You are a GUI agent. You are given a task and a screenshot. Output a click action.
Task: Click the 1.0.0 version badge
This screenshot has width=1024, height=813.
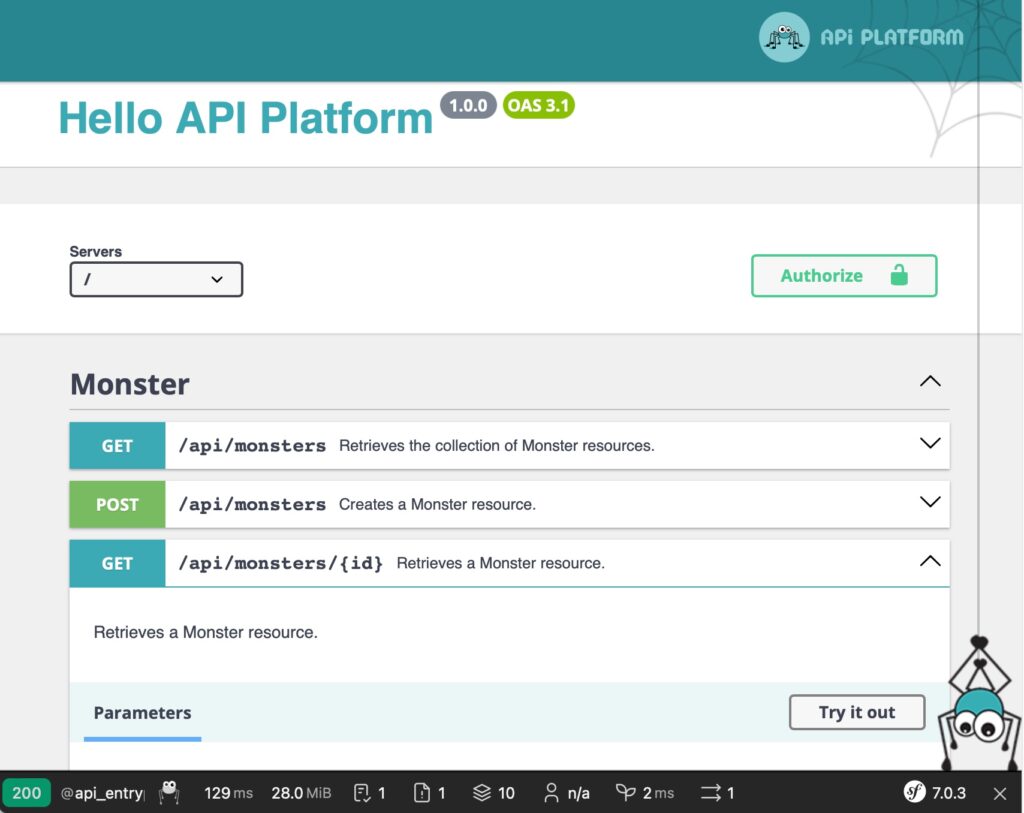[468, 105]
